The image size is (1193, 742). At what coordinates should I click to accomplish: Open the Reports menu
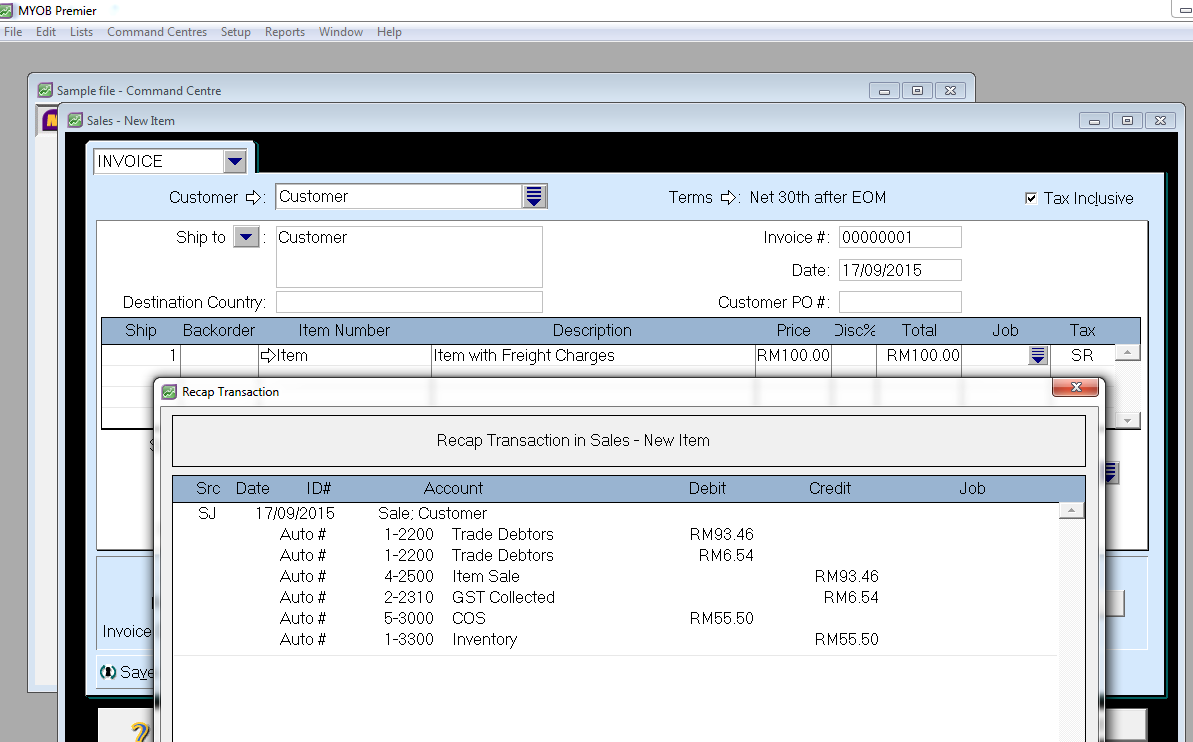[x=285, y=31]
